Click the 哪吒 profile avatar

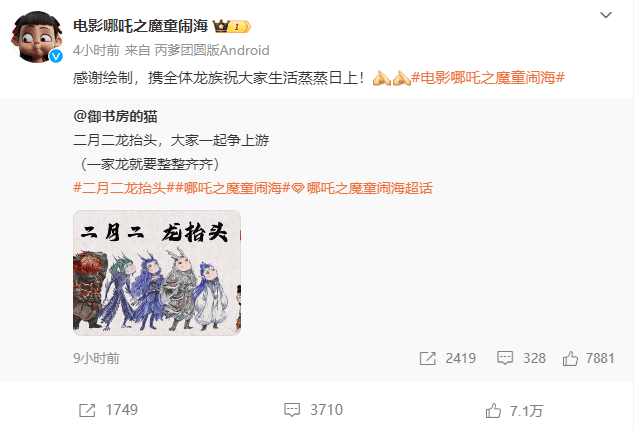[37, 37]
